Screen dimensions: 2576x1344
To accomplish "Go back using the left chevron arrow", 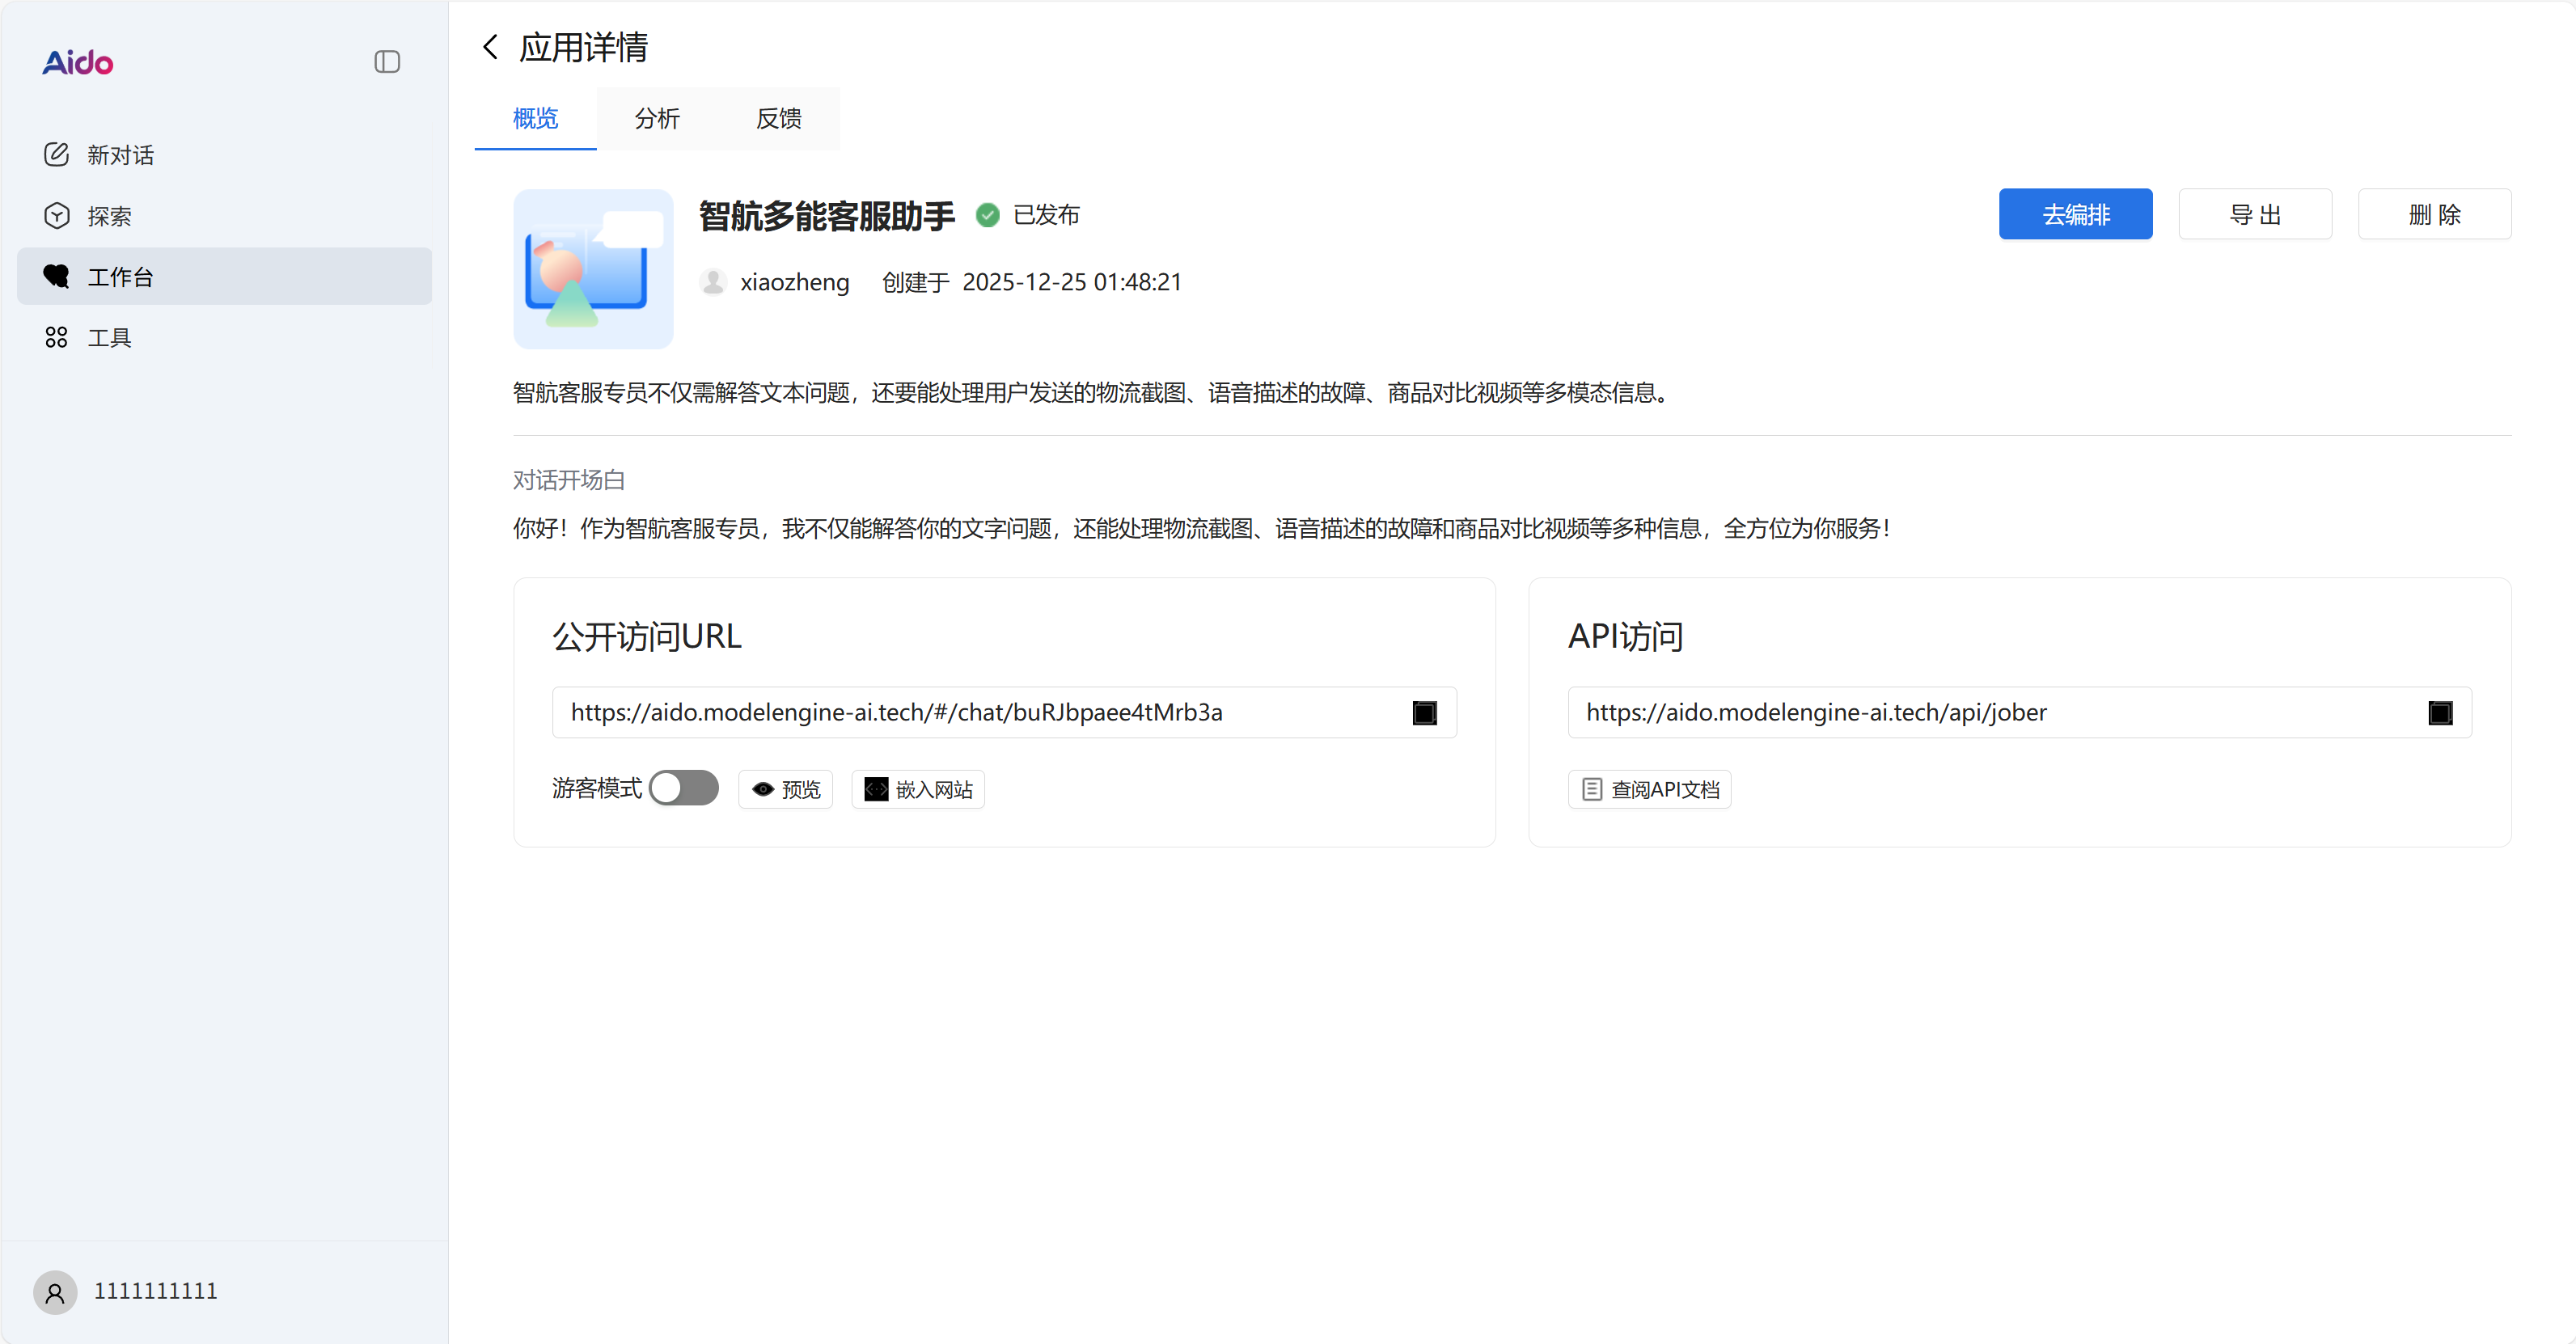I will (489, 46).
